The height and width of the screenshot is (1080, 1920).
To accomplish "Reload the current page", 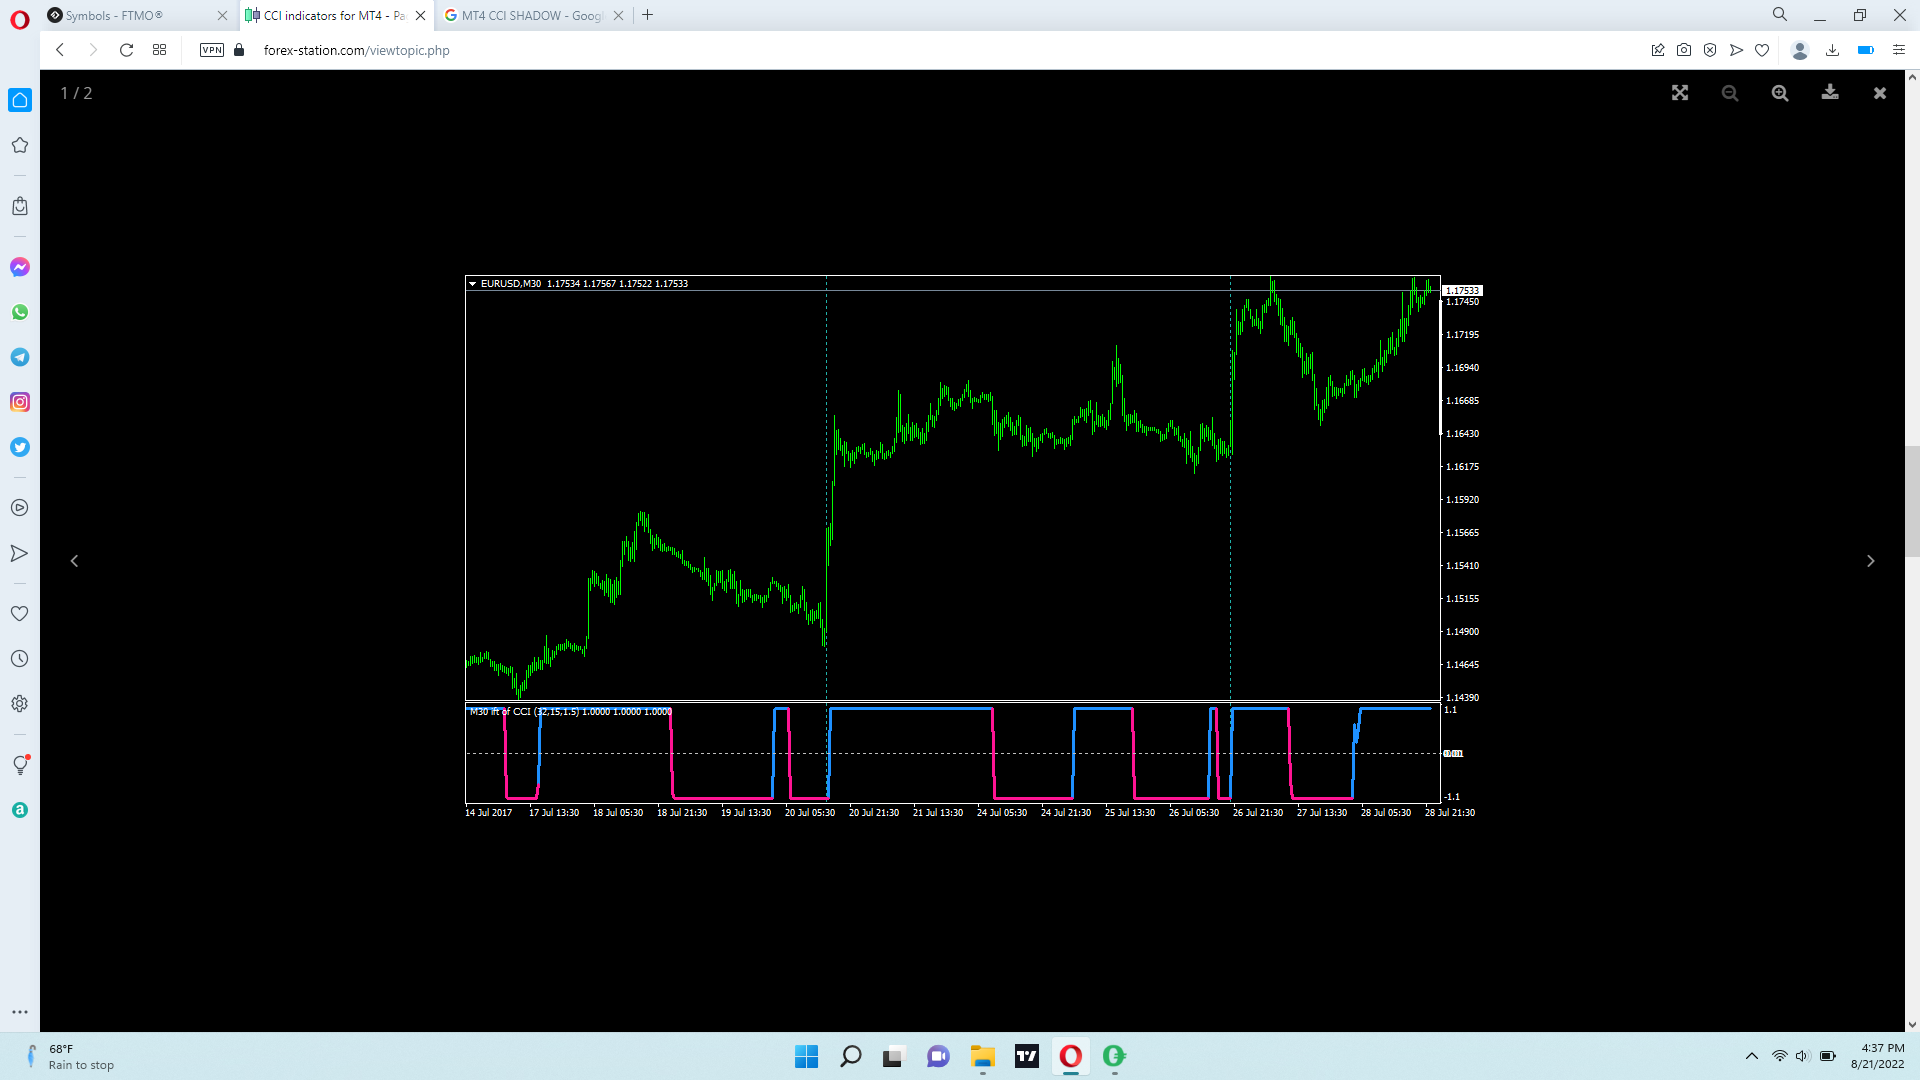I will [x=126, y=50].
